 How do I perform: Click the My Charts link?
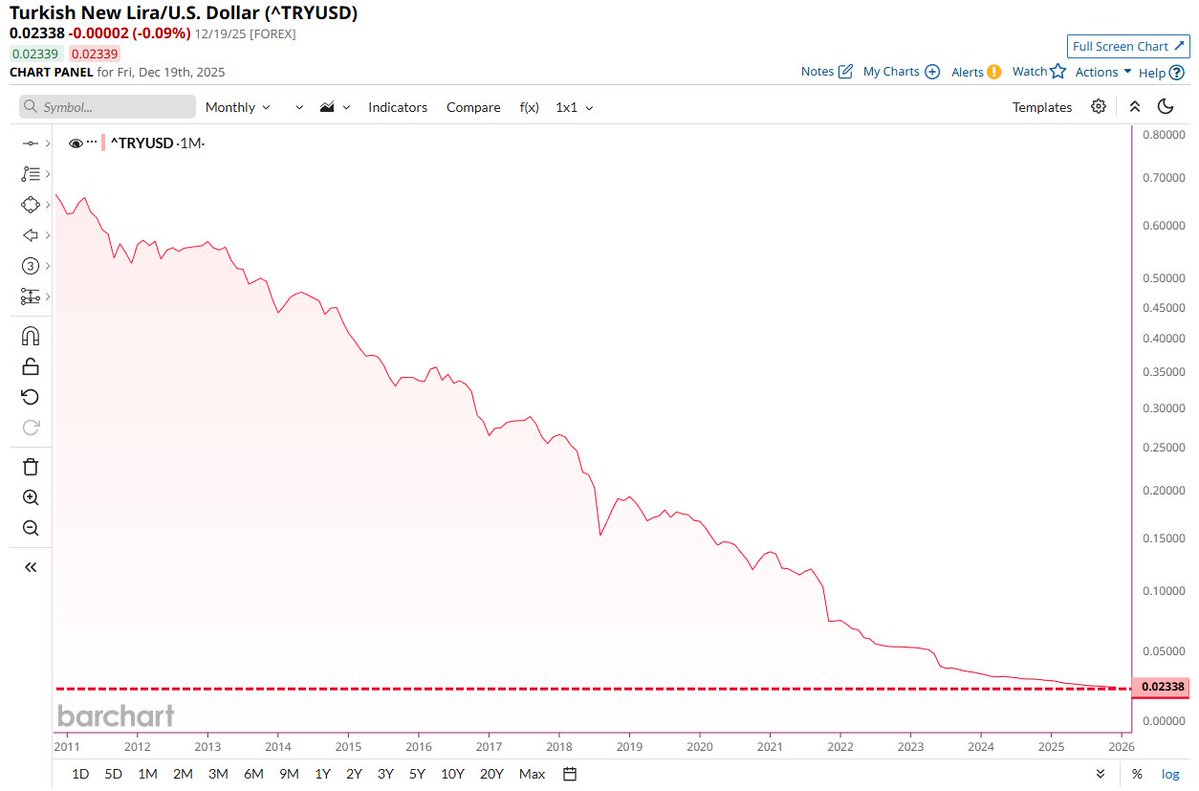[x=901, y=72]
